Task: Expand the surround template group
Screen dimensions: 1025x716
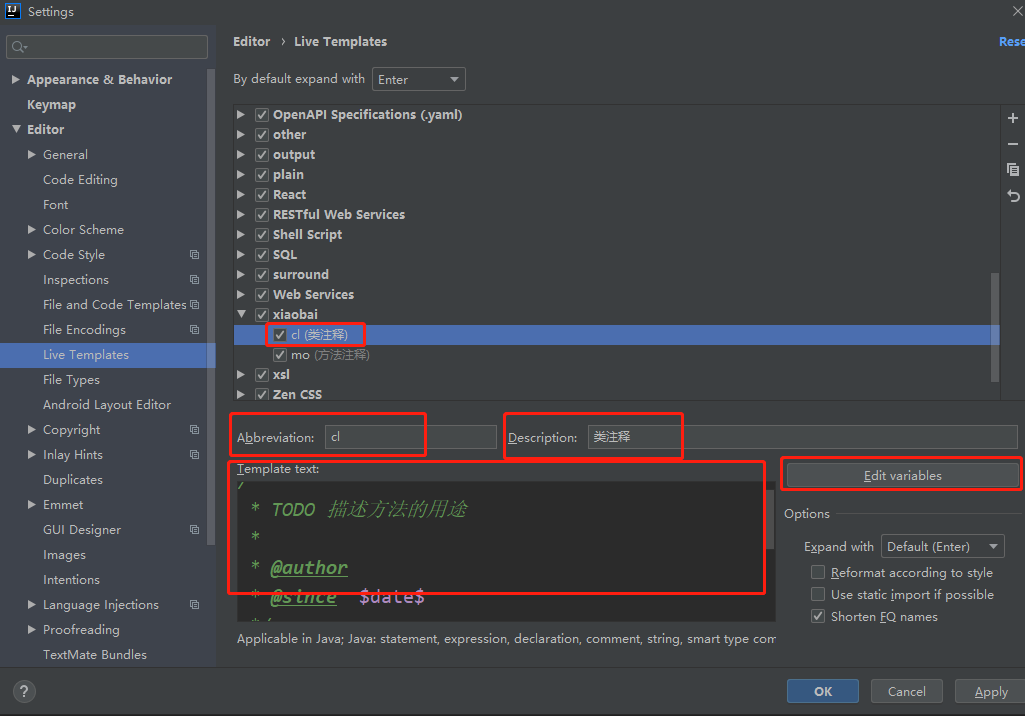Action: coord(241,275)
